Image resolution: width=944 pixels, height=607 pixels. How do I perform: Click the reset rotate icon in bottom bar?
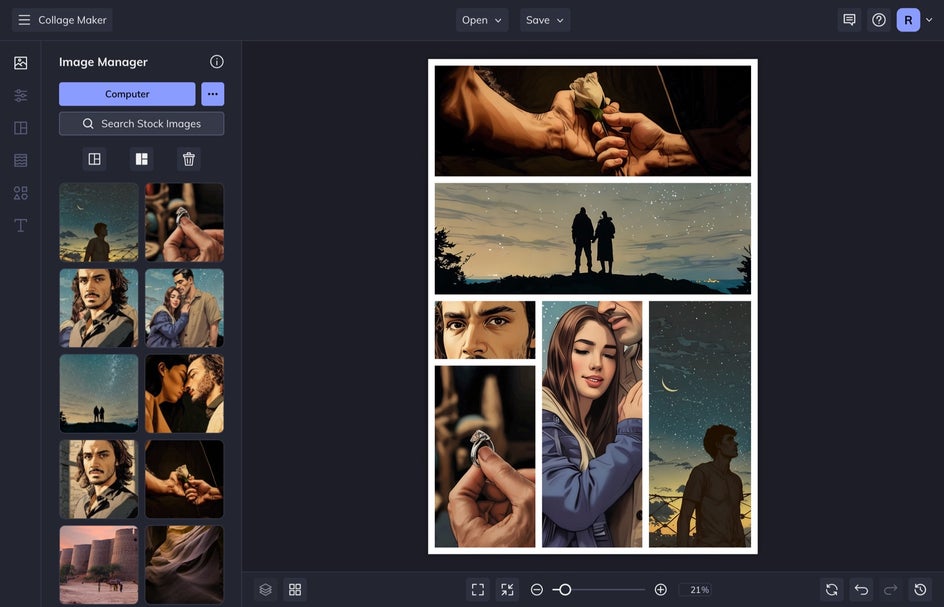831,590
